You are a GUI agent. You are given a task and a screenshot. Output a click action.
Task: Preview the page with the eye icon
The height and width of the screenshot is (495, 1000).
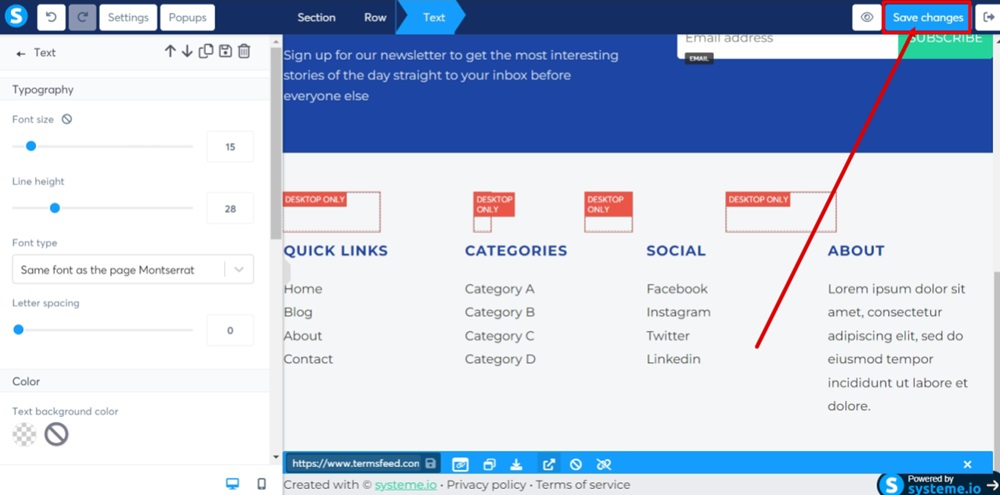click(x=867, y=17)
